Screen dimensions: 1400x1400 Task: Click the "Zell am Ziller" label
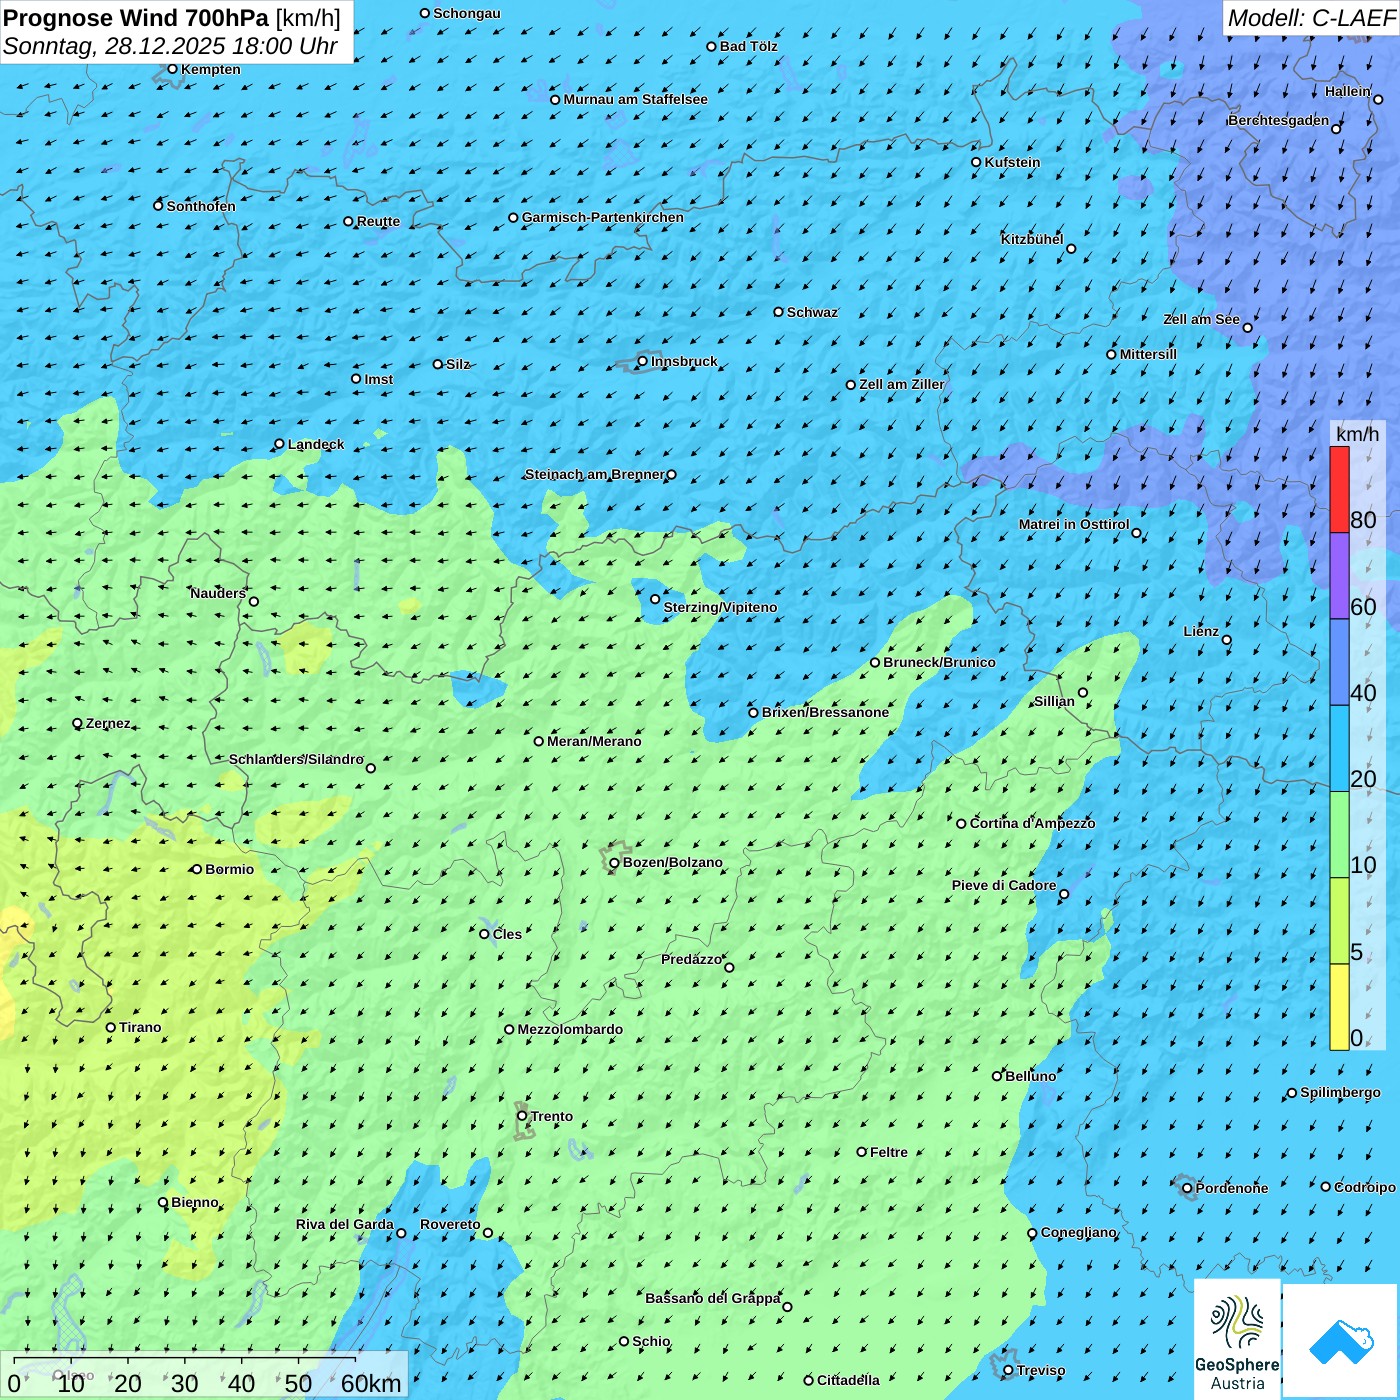902,384
